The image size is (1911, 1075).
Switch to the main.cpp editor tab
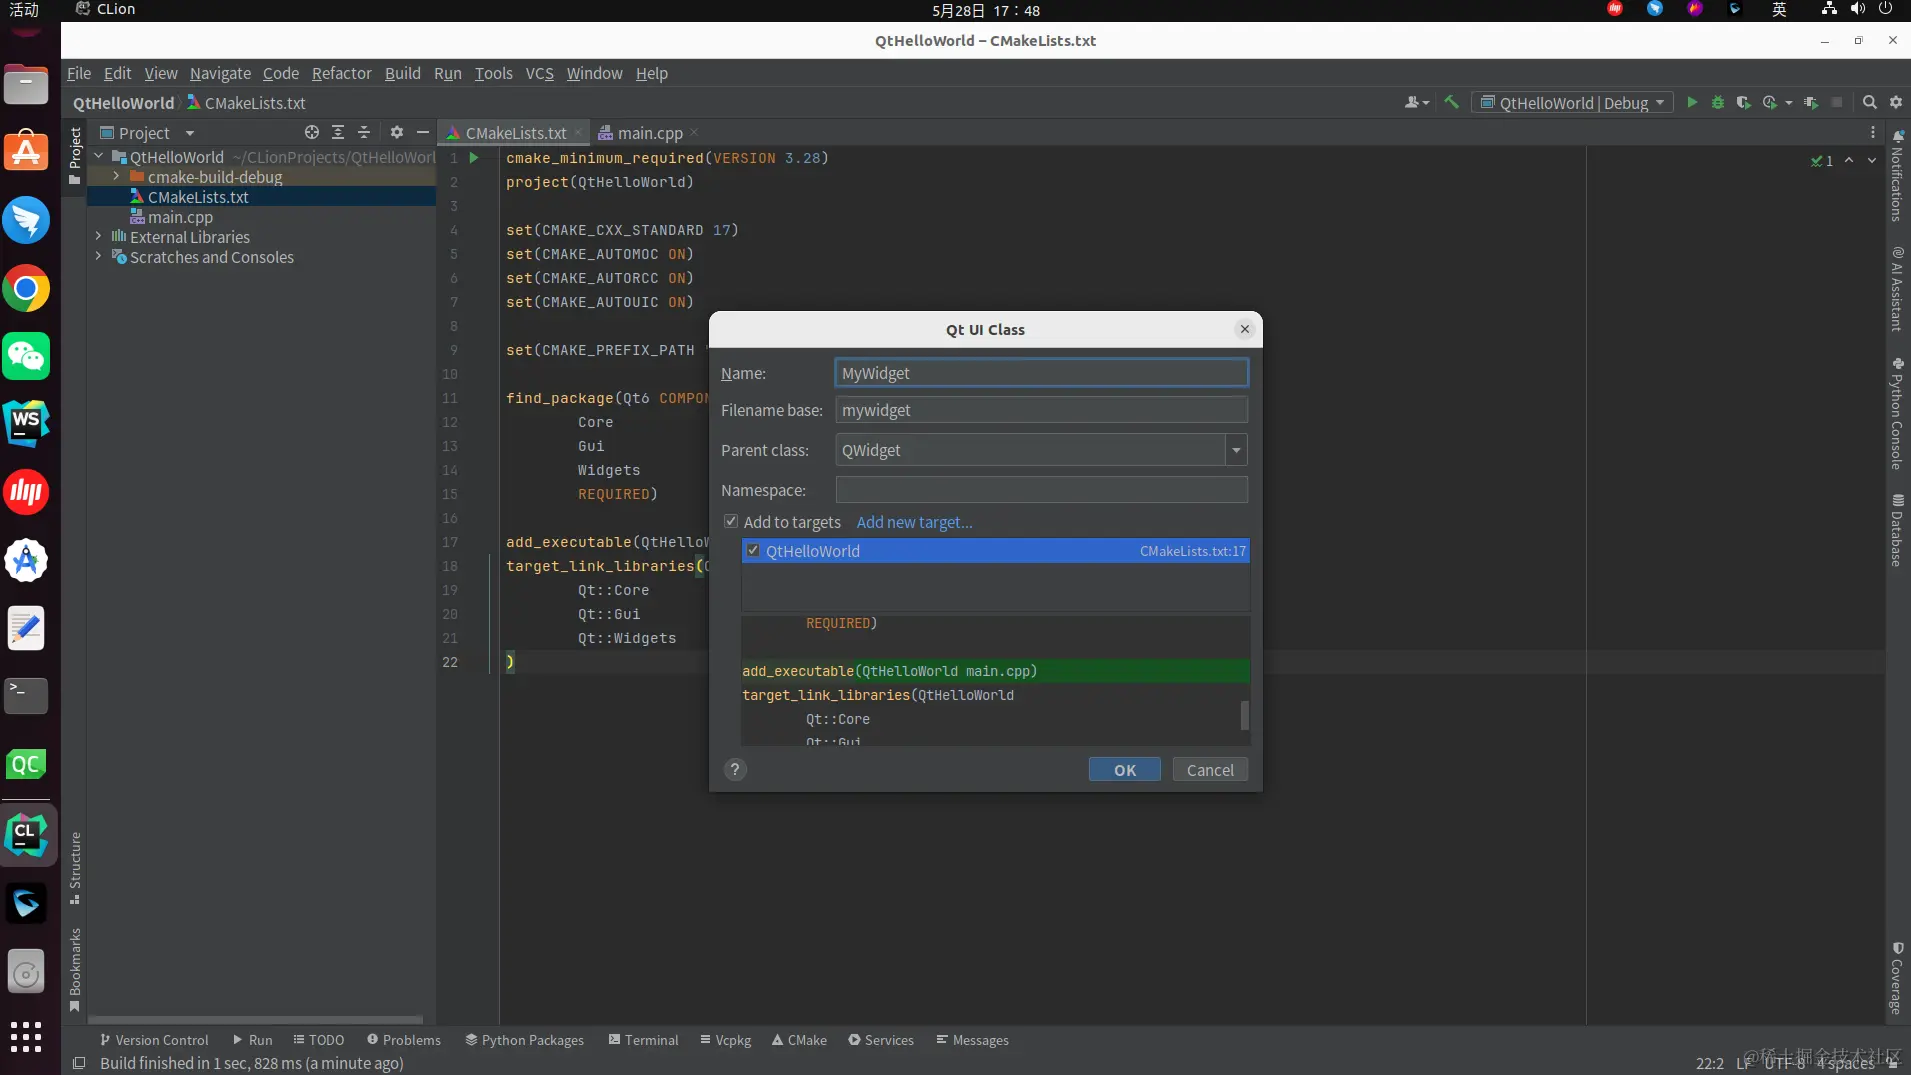(x=649, y=133)
